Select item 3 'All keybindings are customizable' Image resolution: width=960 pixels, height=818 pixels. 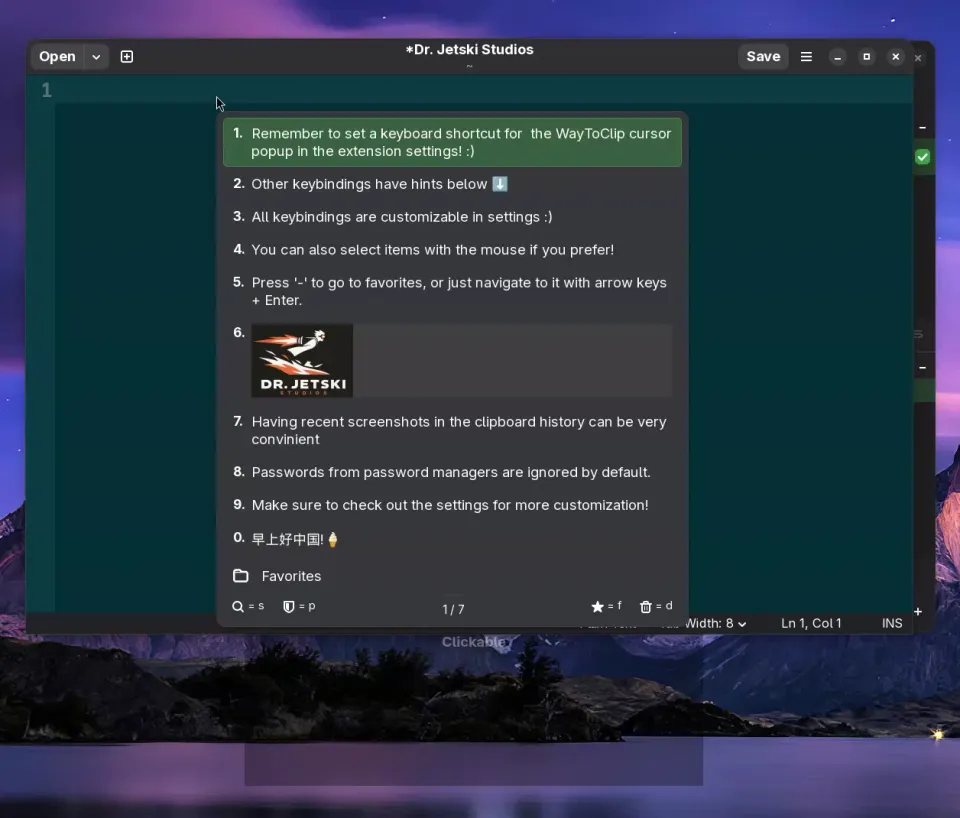coord(452,217)
